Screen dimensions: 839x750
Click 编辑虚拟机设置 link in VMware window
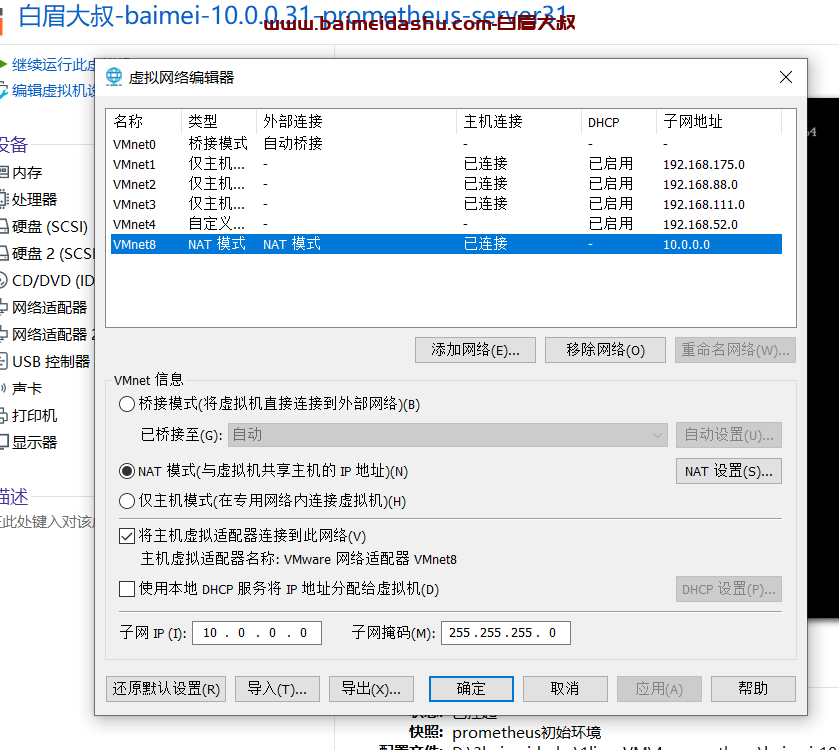pos(54,90)
